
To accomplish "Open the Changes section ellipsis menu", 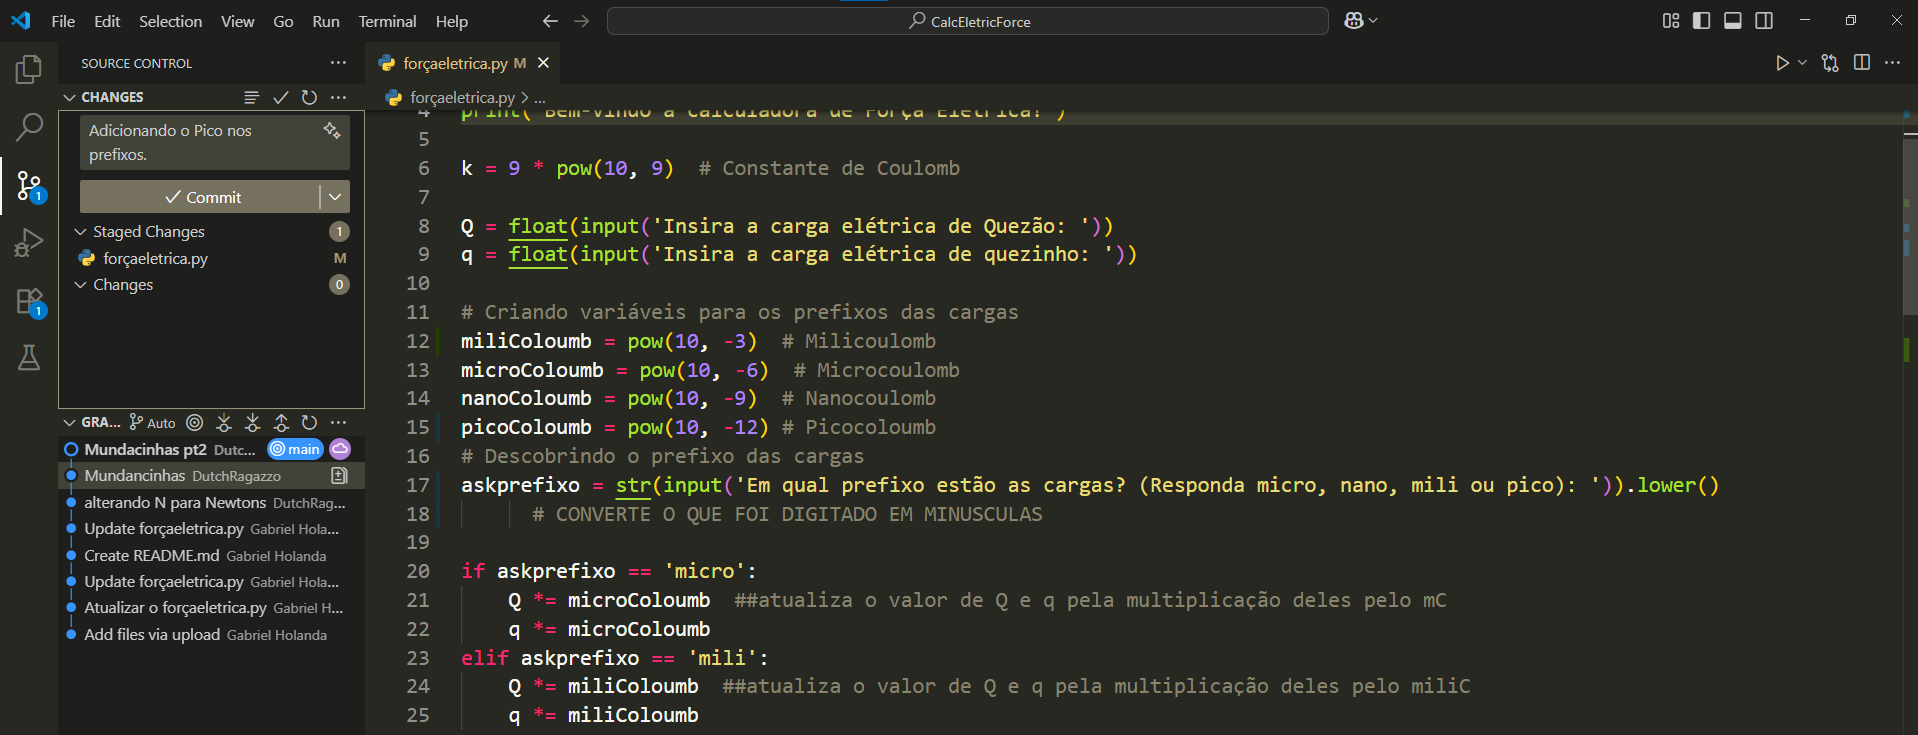I will [x=339, y=97].
